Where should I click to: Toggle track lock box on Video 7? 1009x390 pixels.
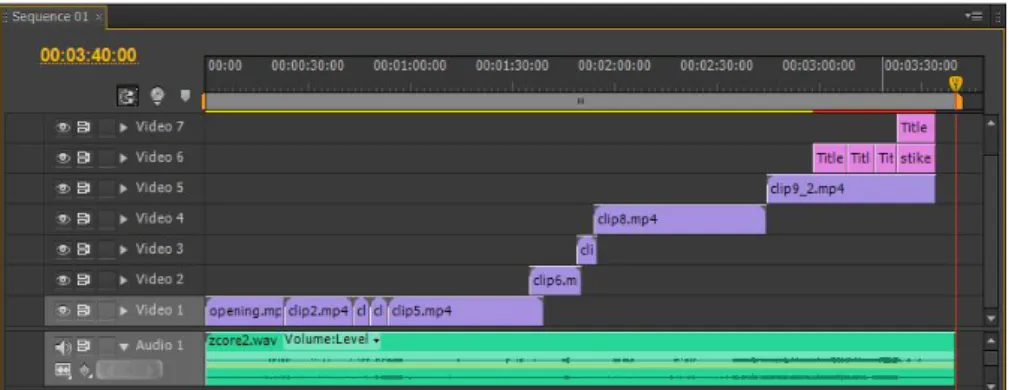pyautogui.click(x=107, y=127)
